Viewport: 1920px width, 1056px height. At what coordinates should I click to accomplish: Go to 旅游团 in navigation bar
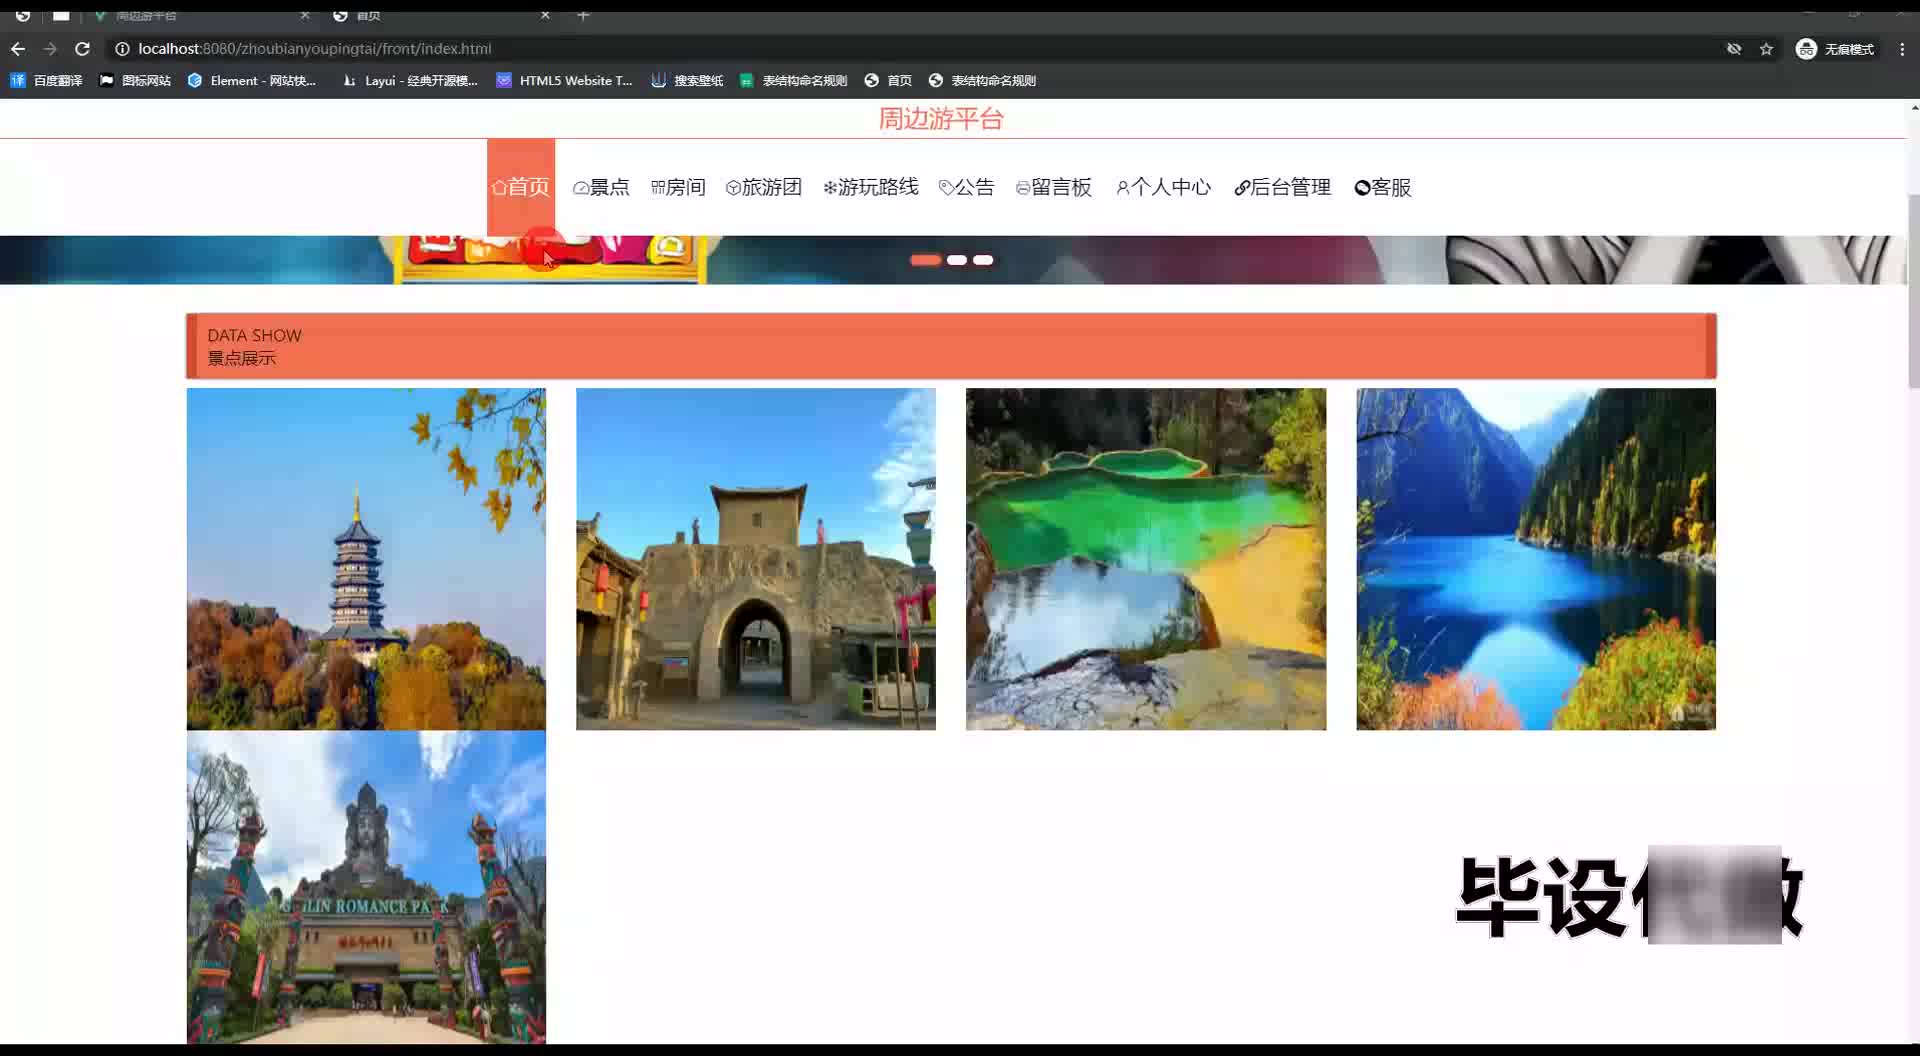(764, 188)
